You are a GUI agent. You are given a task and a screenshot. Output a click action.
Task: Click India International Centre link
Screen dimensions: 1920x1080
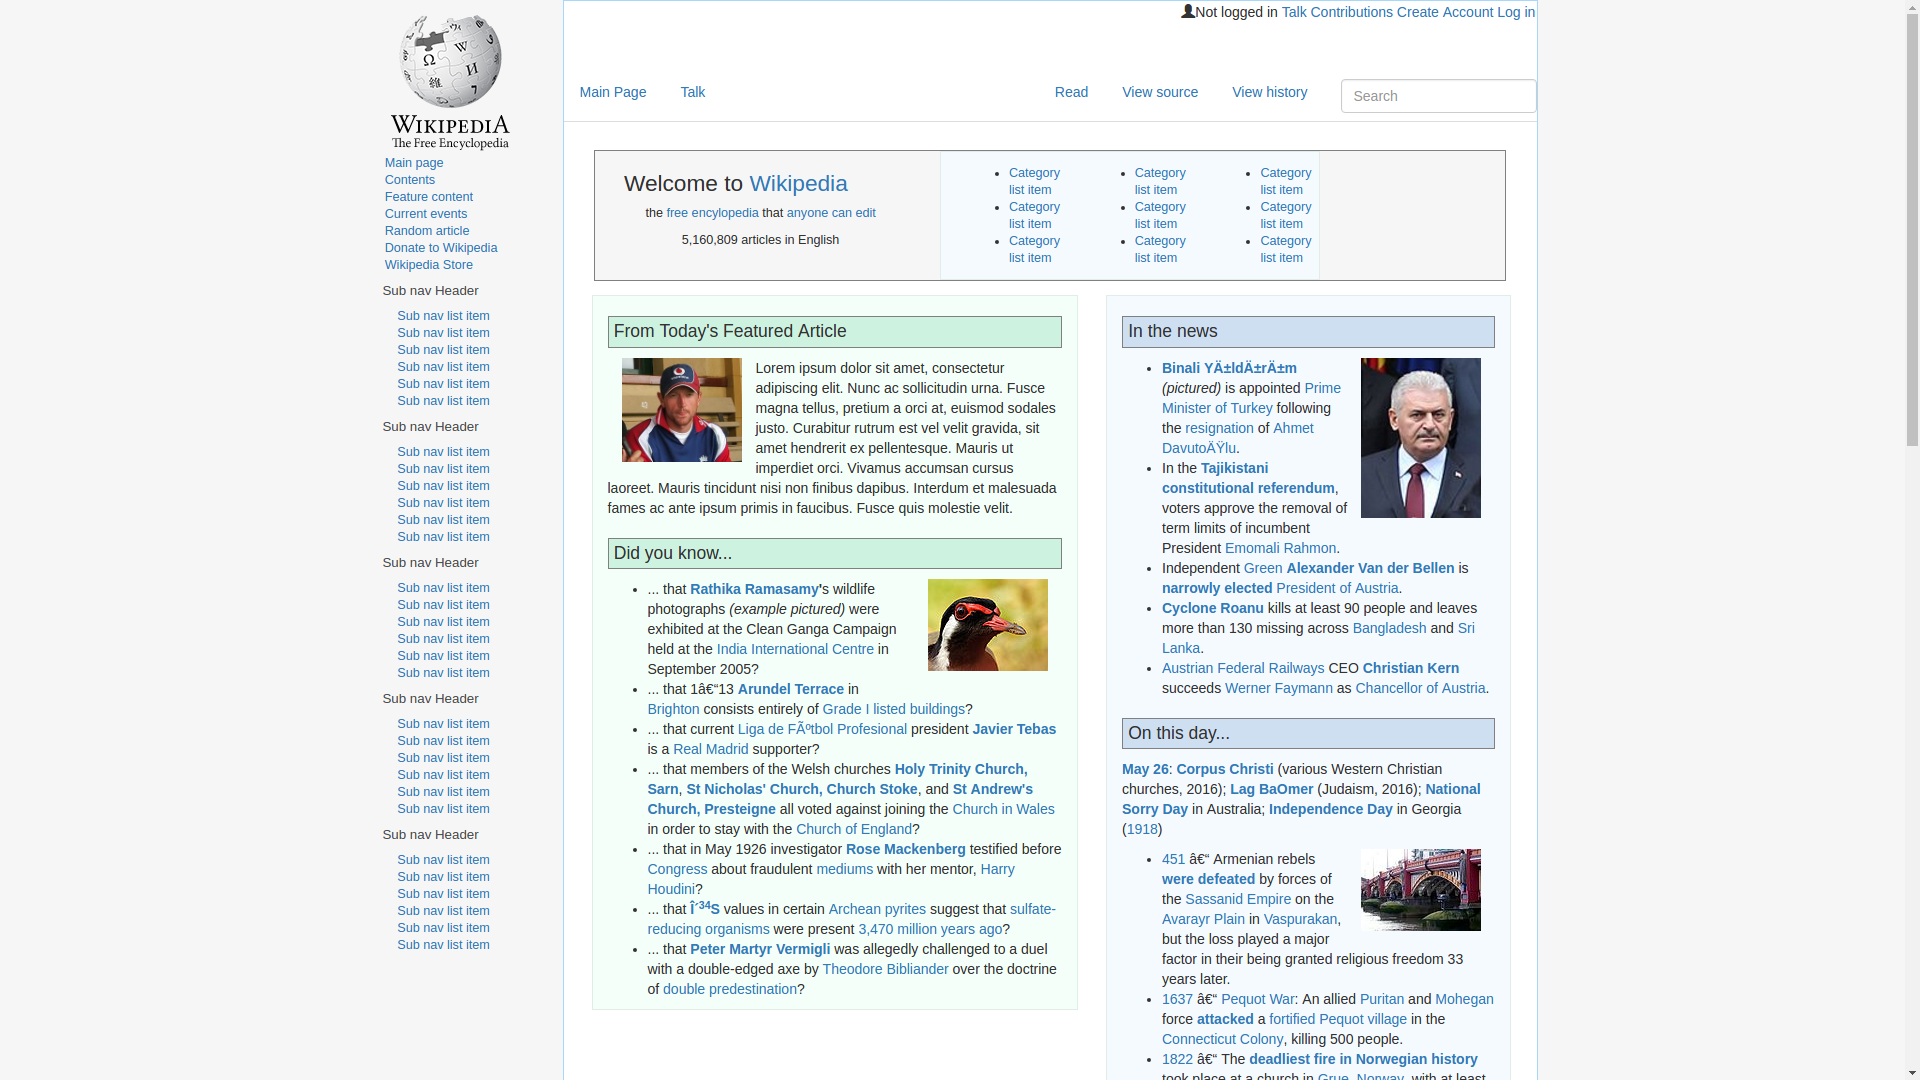[x=795, y=649]
